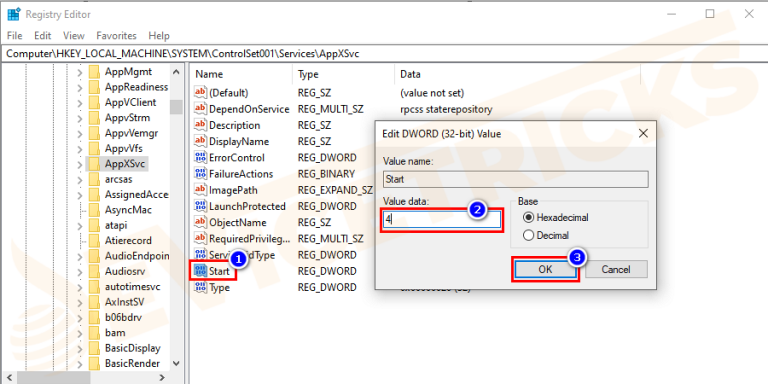Select the Start DWORD value icon

[x=200, y=271]
